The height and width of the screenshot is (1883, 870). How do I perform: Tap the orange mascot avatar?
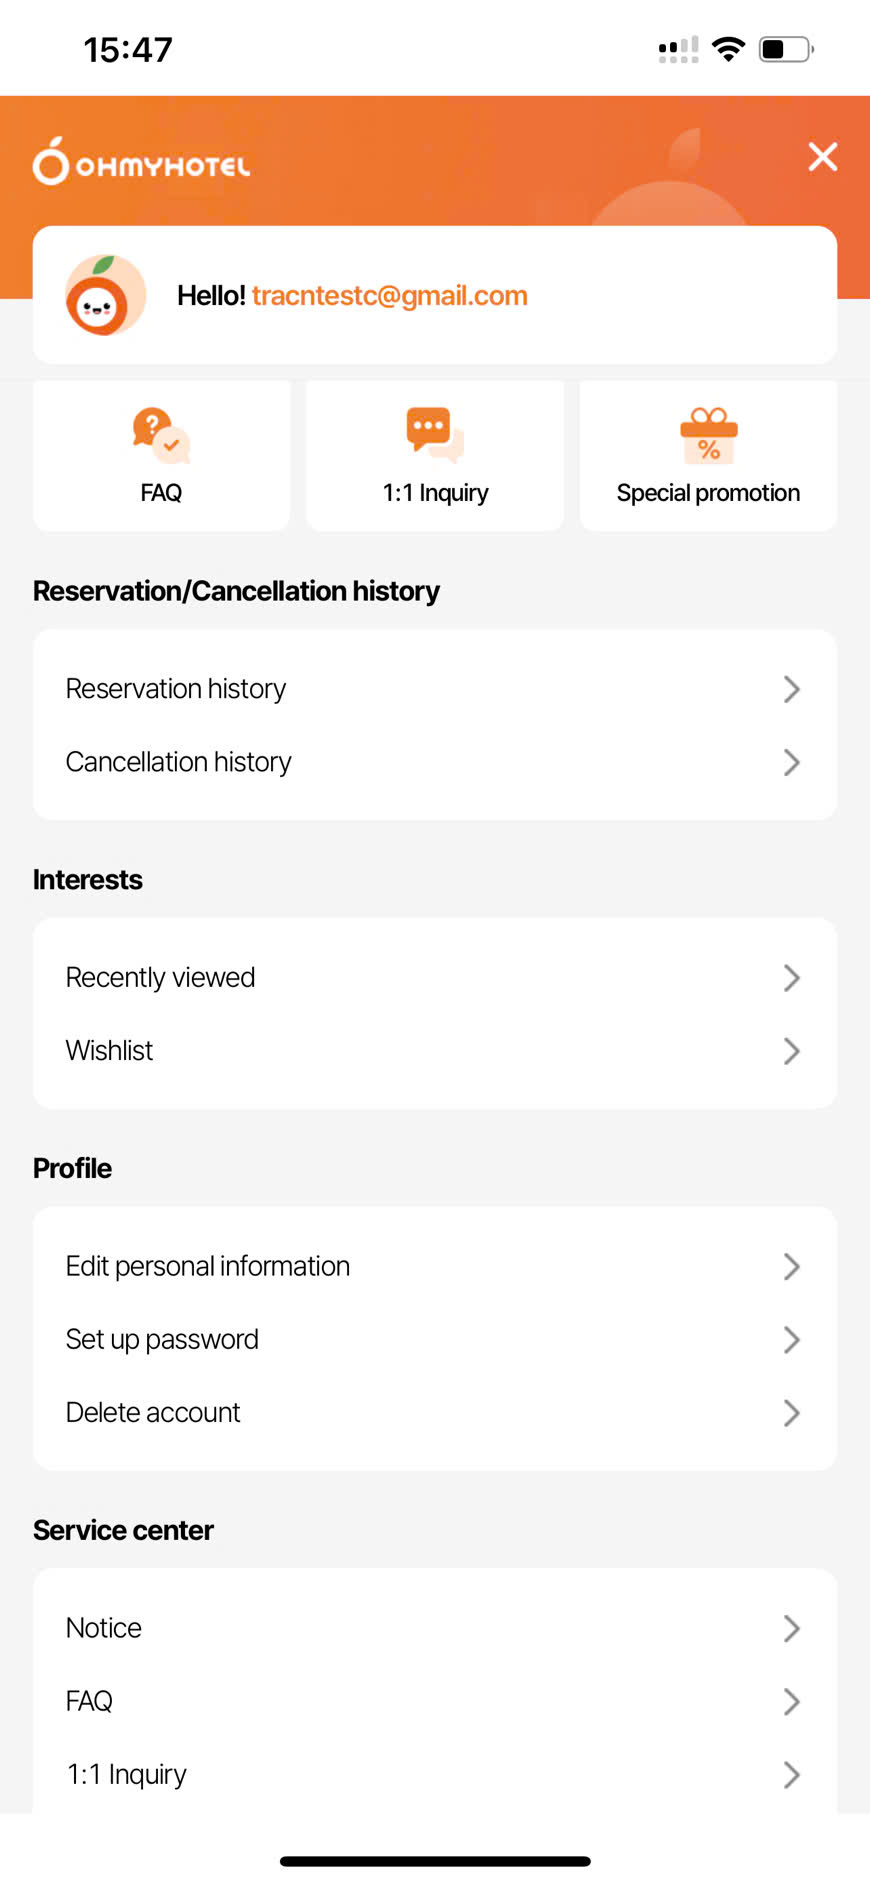pyautogui.click(x=105, y=295)
